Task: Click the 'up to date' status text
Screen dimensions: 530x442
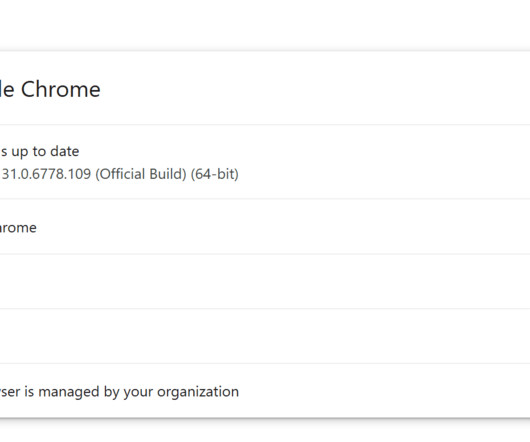Action: coord(45,151)
